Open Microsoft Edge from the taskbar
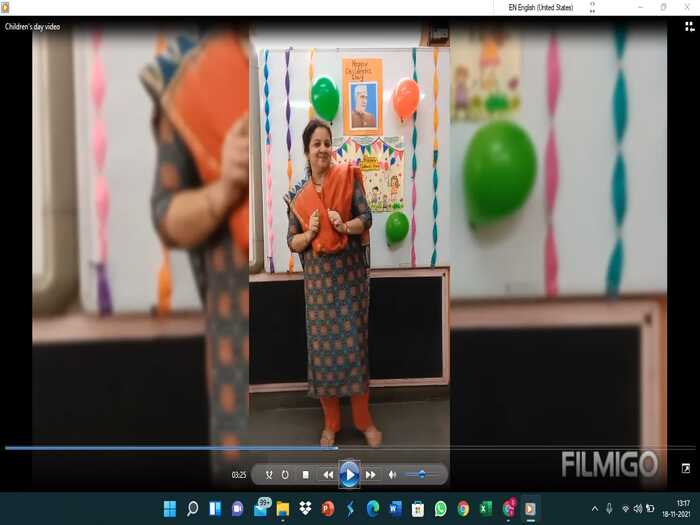 pos(373,508)
